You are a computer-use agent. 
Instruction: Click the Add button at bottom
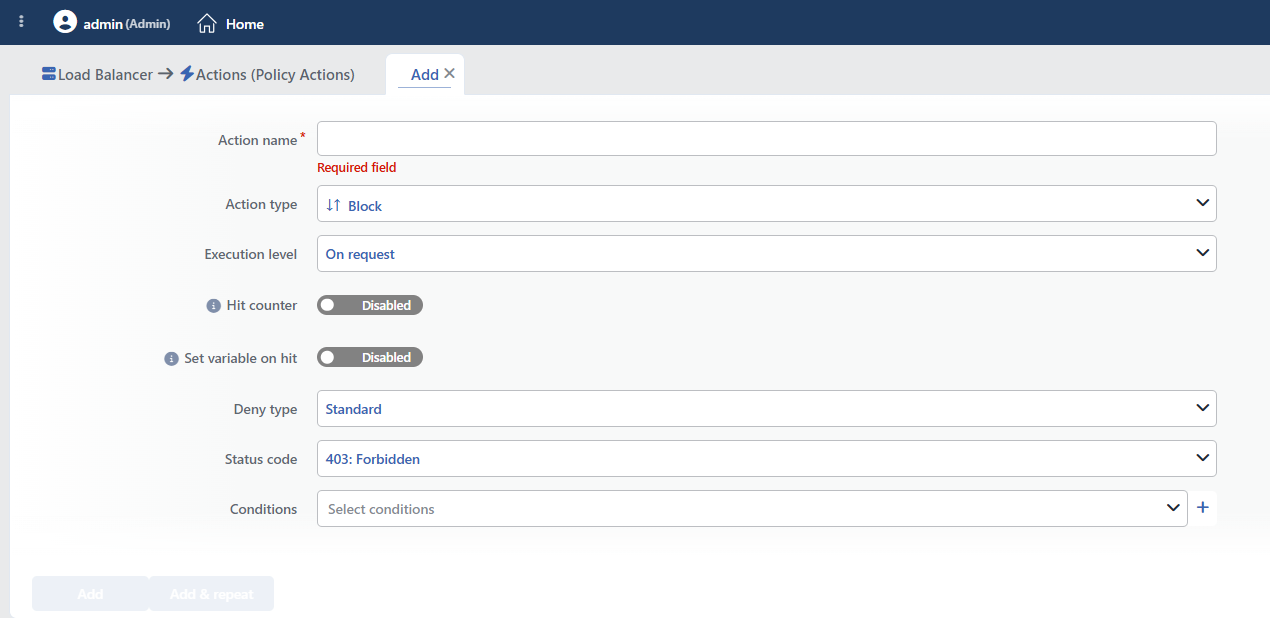pyautogui.click(x=90, y=594)
